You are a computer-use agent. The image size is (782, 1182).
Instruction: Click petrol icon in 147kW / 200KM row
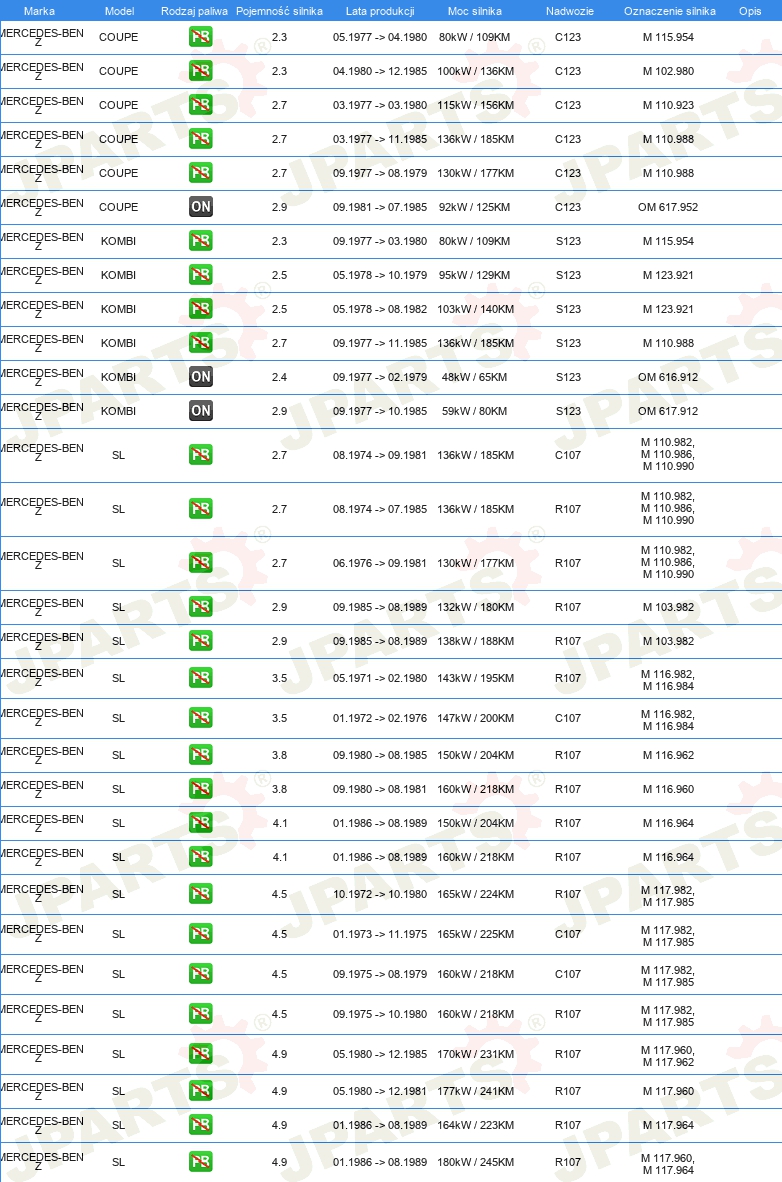click(201, 717)
